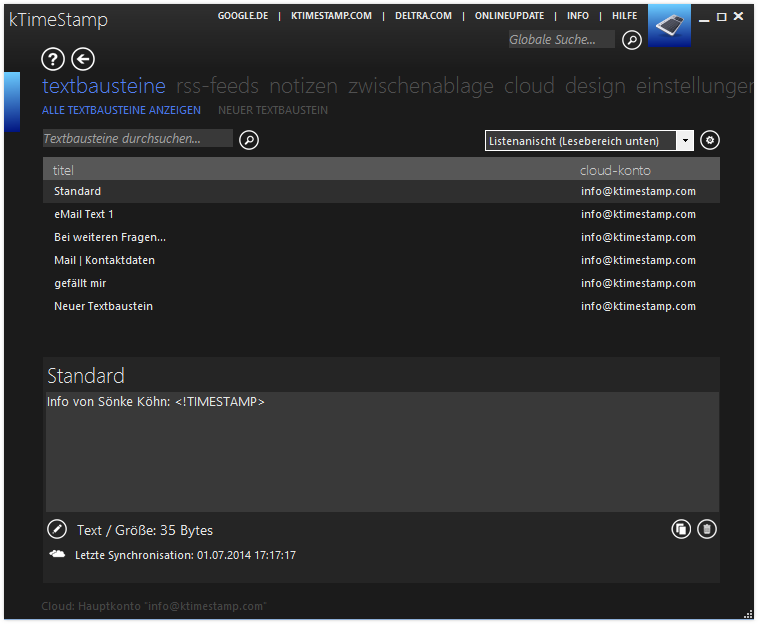759x624 pixels.
Task: Select the Mail | Kontaktdaten row
Action: [x=381, y=260]
